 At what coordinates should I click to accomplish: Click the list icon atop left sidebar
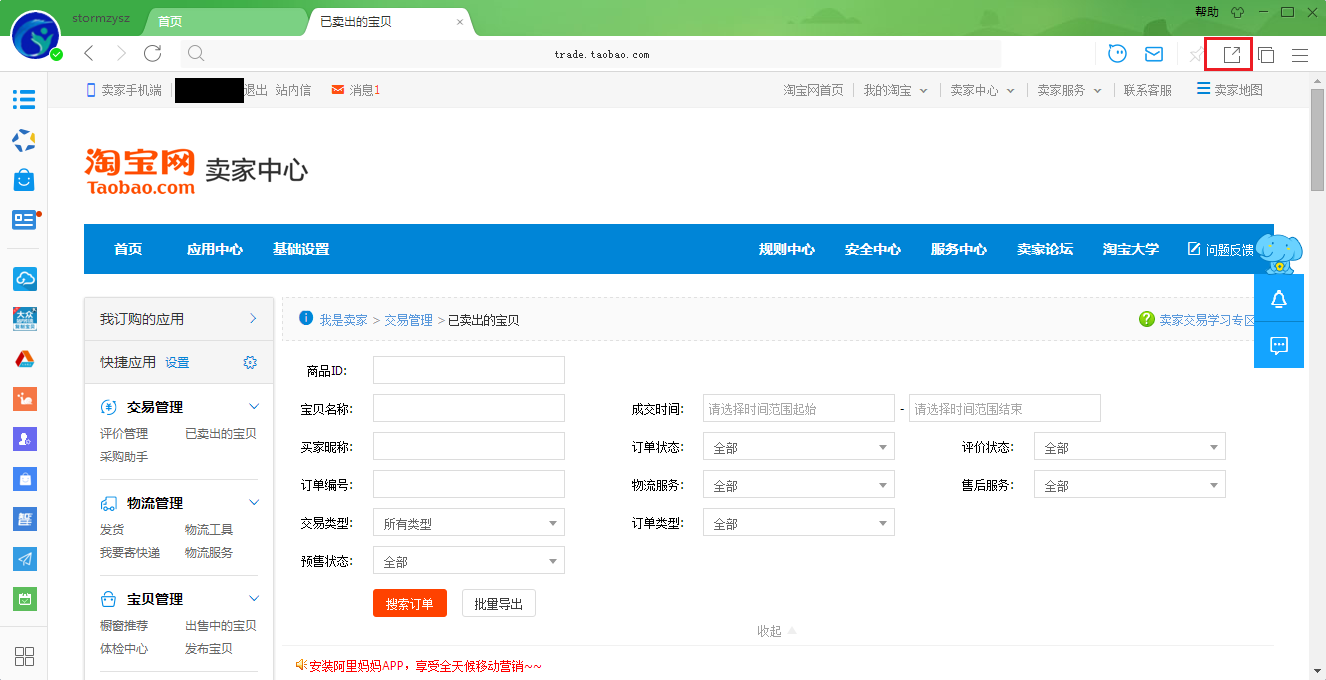tap(24, 99)
